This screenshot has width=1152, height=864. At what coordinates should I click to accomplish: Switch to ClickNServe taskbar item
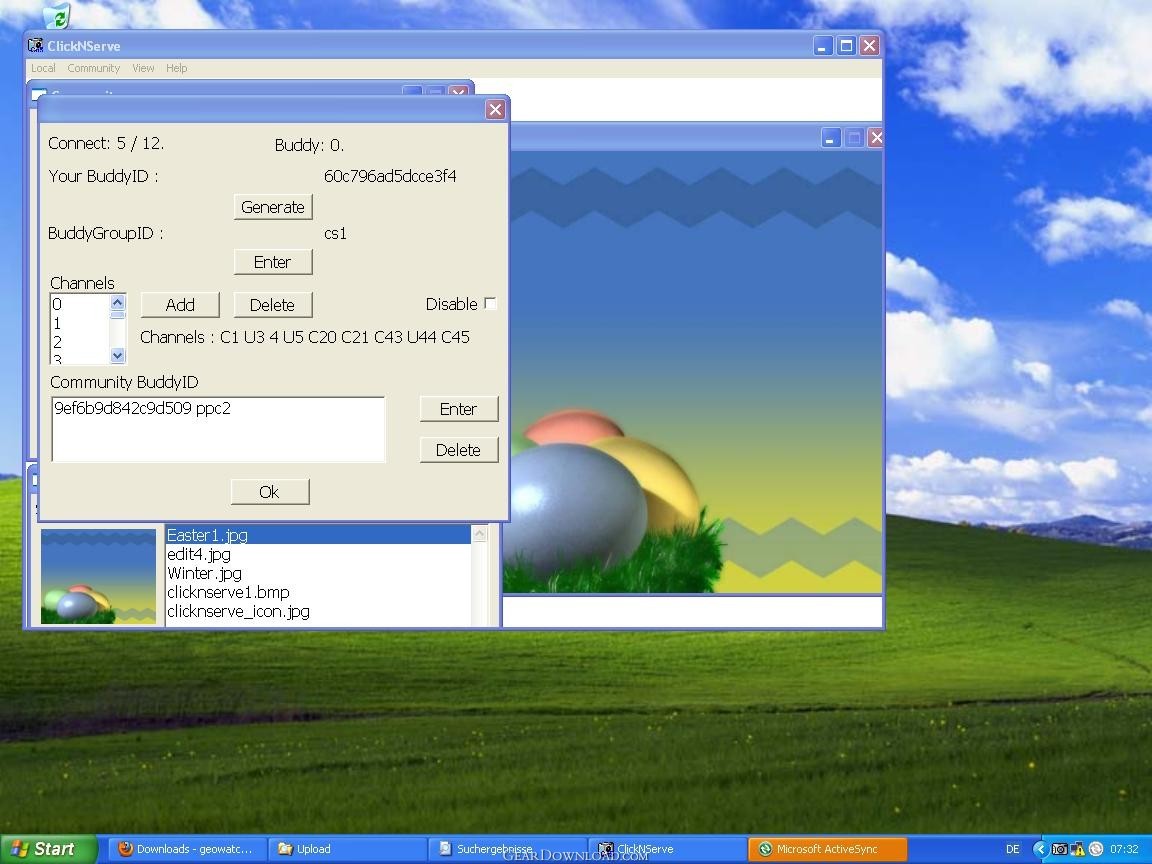click(666, 849)
